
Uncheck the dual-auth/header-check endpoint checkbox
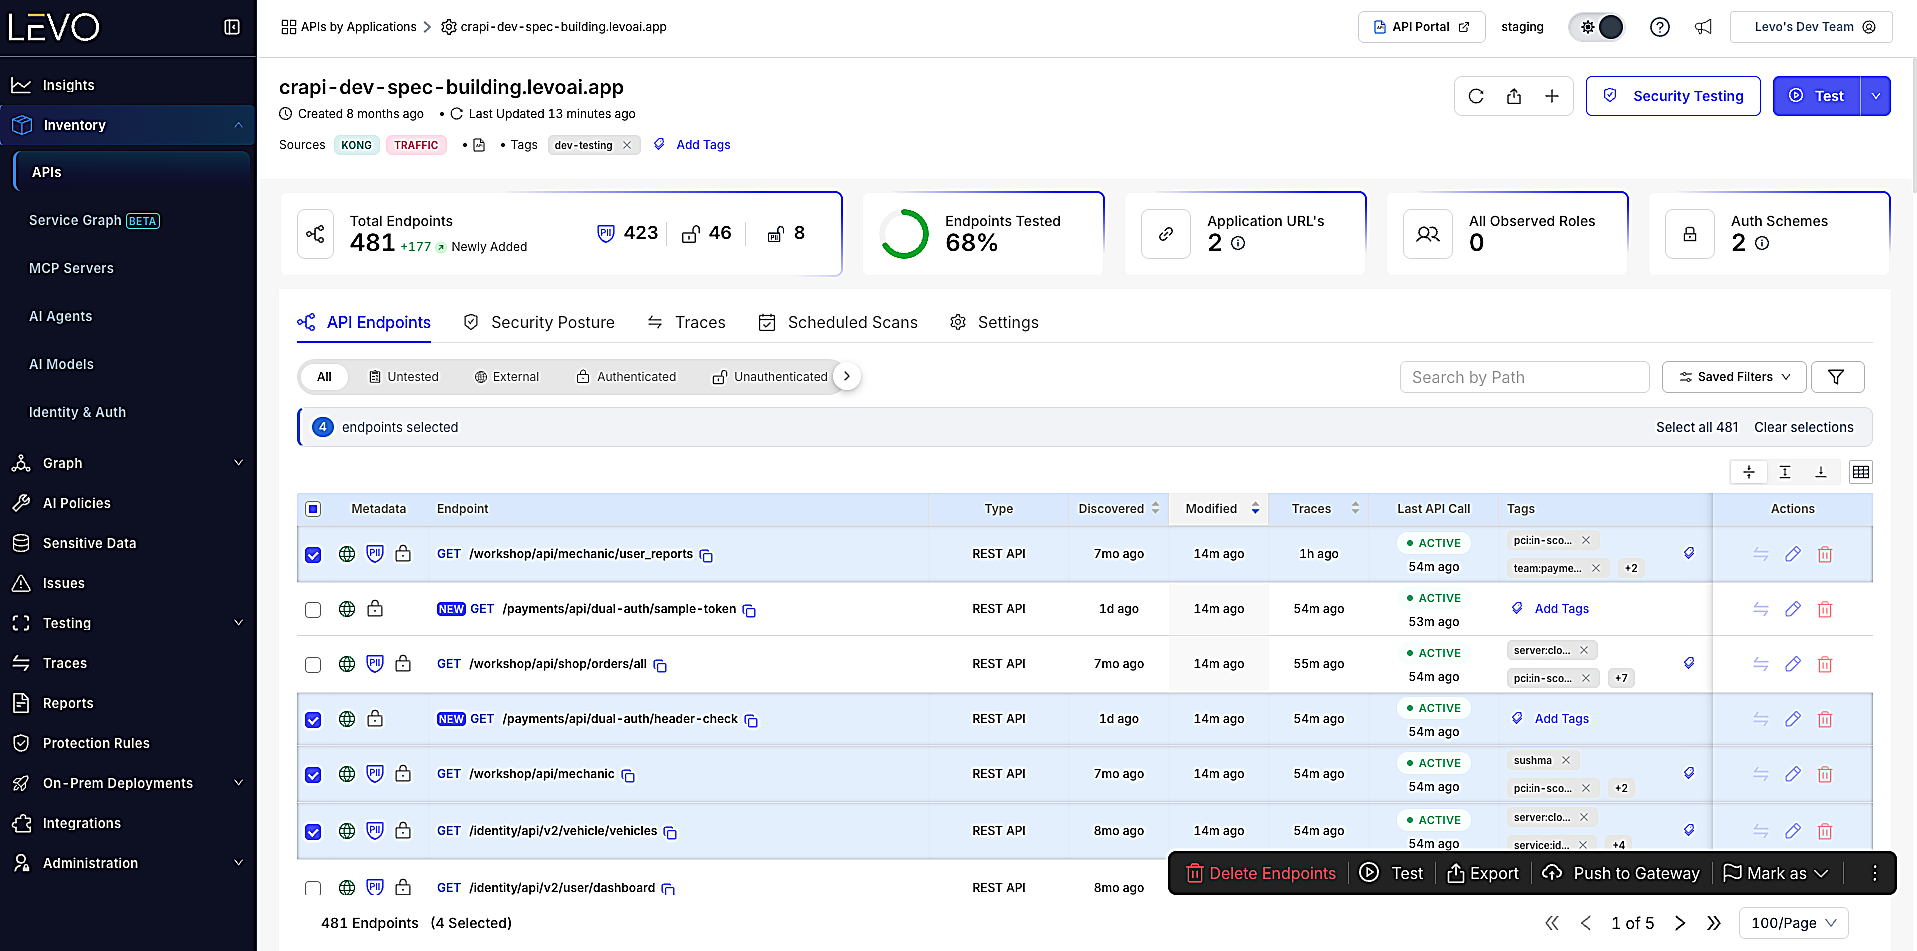(313, 720)
